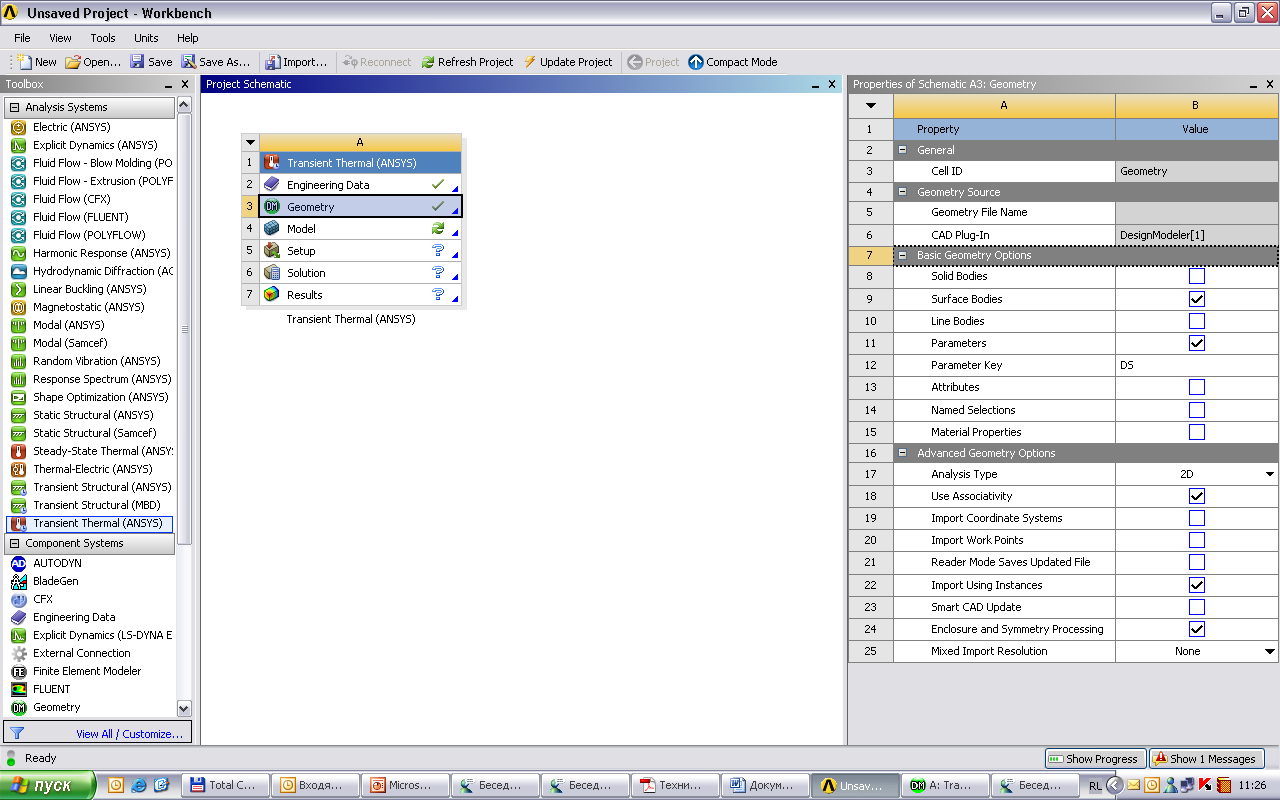This screenshot has height=800, width=1280.
Task: Select Model cell in project schematic
Action: (x=361, y=229)
